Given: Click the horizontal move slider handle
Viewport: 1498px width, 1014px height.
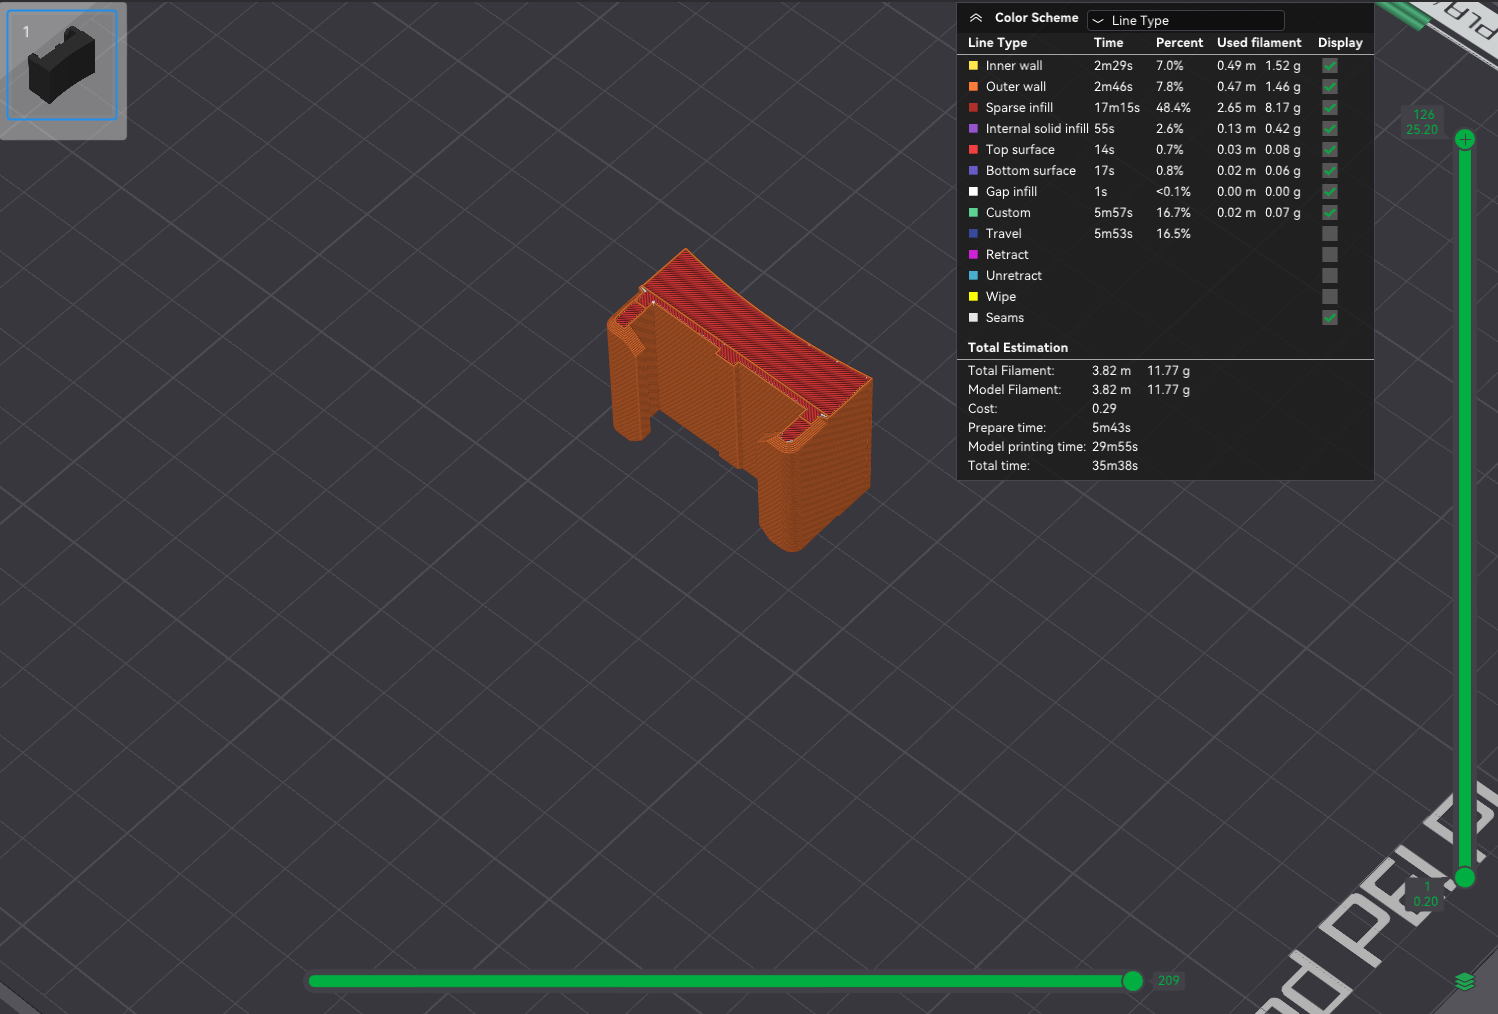Looking at the screenshot, I should 1132,981.
